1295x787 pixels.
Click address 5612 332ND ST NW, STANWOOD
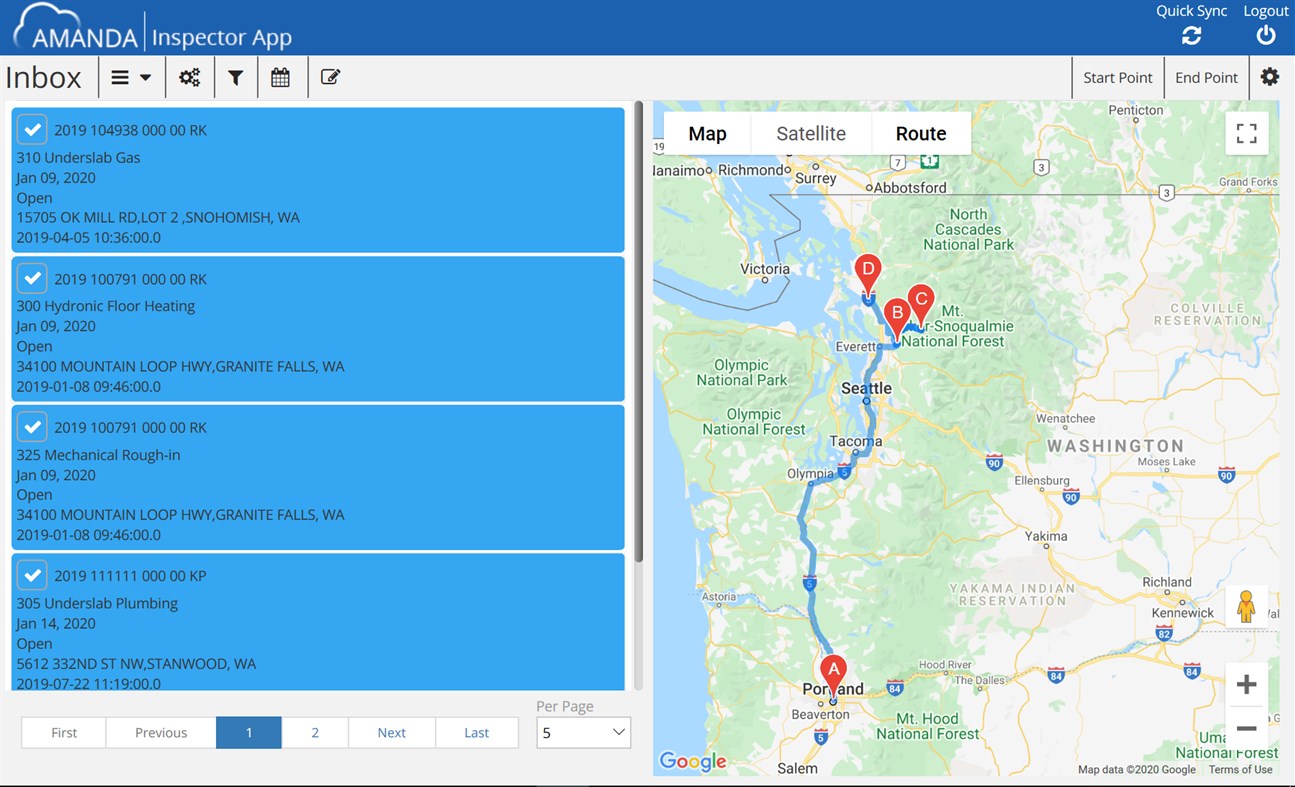pos(136,663)
